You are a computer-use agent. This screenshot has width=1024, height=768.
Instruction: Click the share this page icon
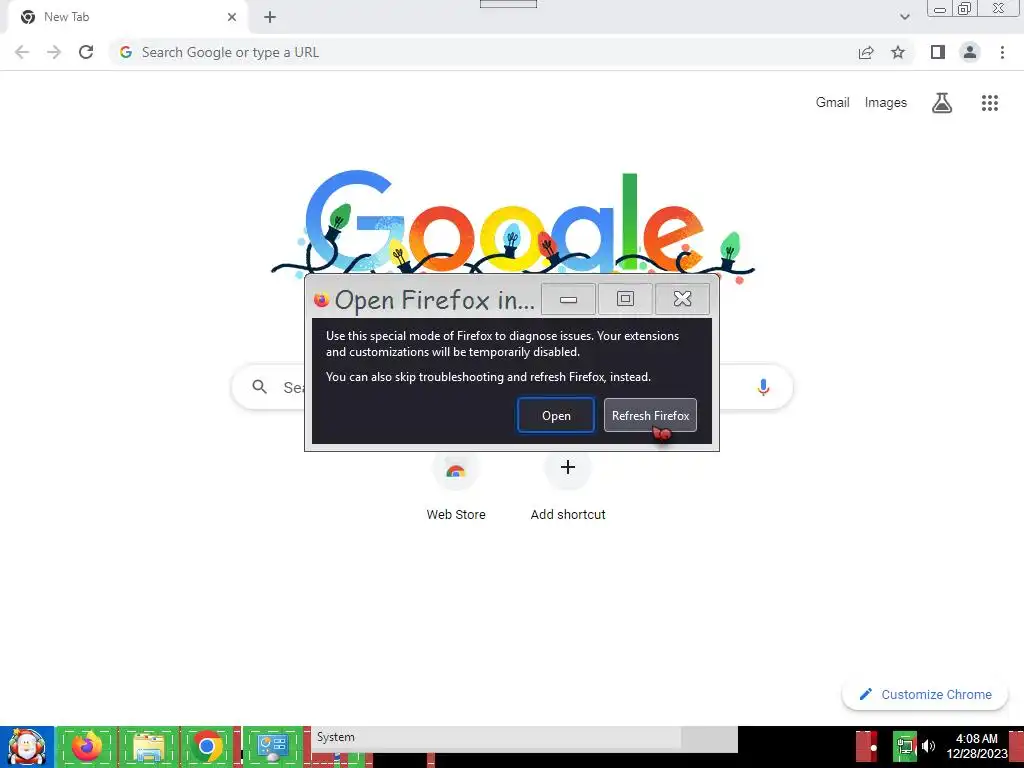[866, 52]
